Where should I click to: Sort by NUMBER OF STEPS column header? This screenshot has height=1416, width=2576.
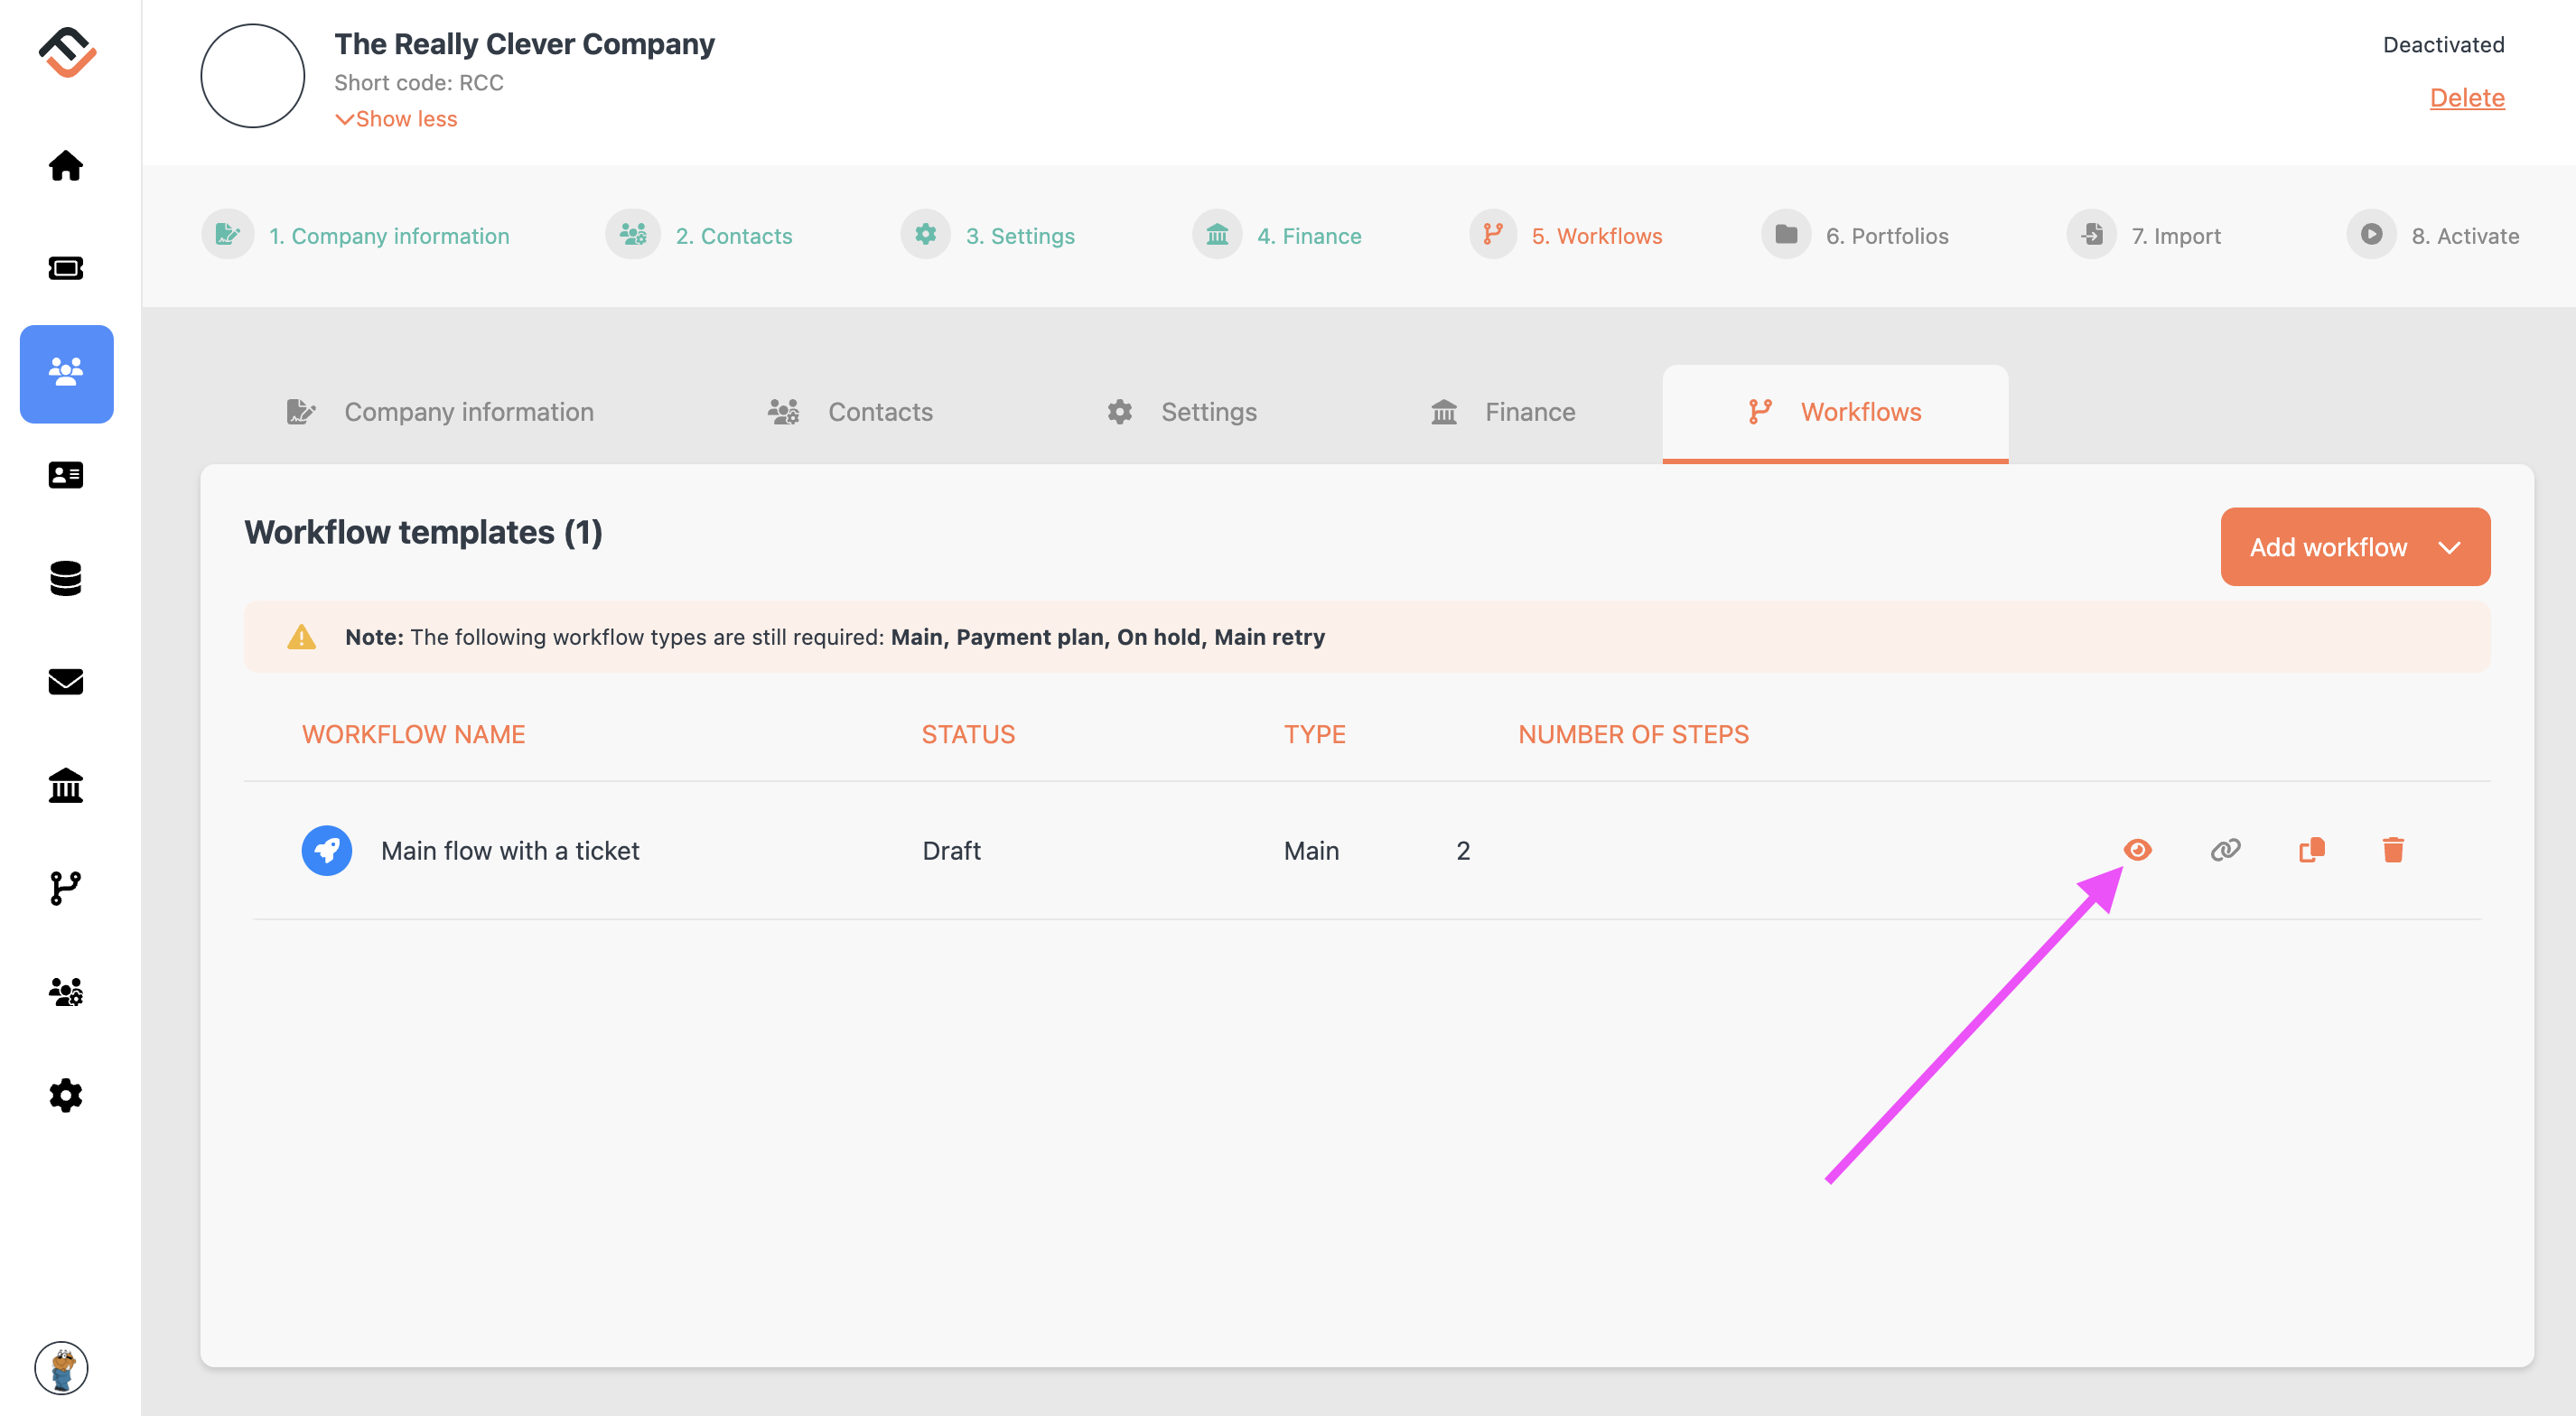pos(1633,735)
